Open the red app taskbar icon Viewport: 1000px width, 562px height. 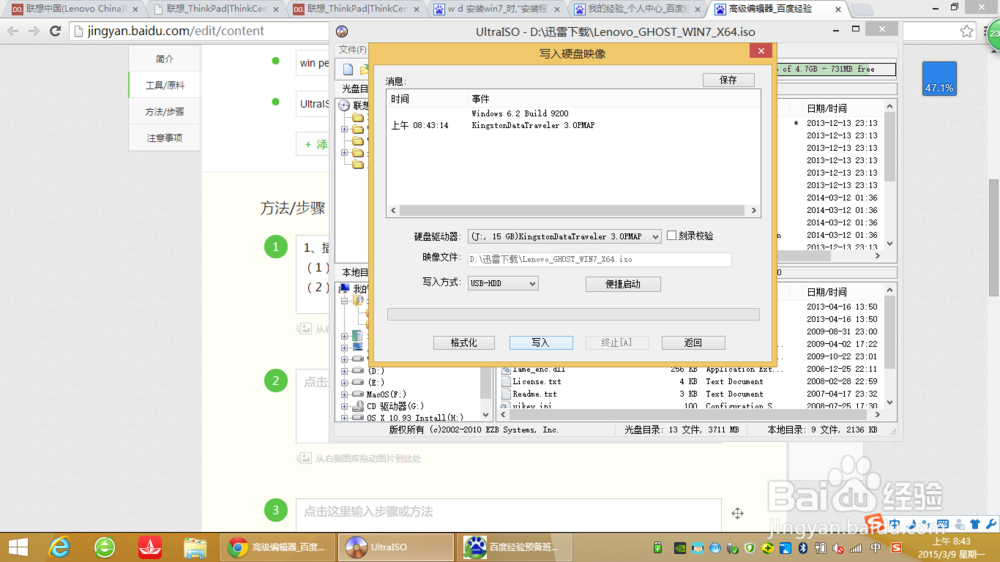150,547
